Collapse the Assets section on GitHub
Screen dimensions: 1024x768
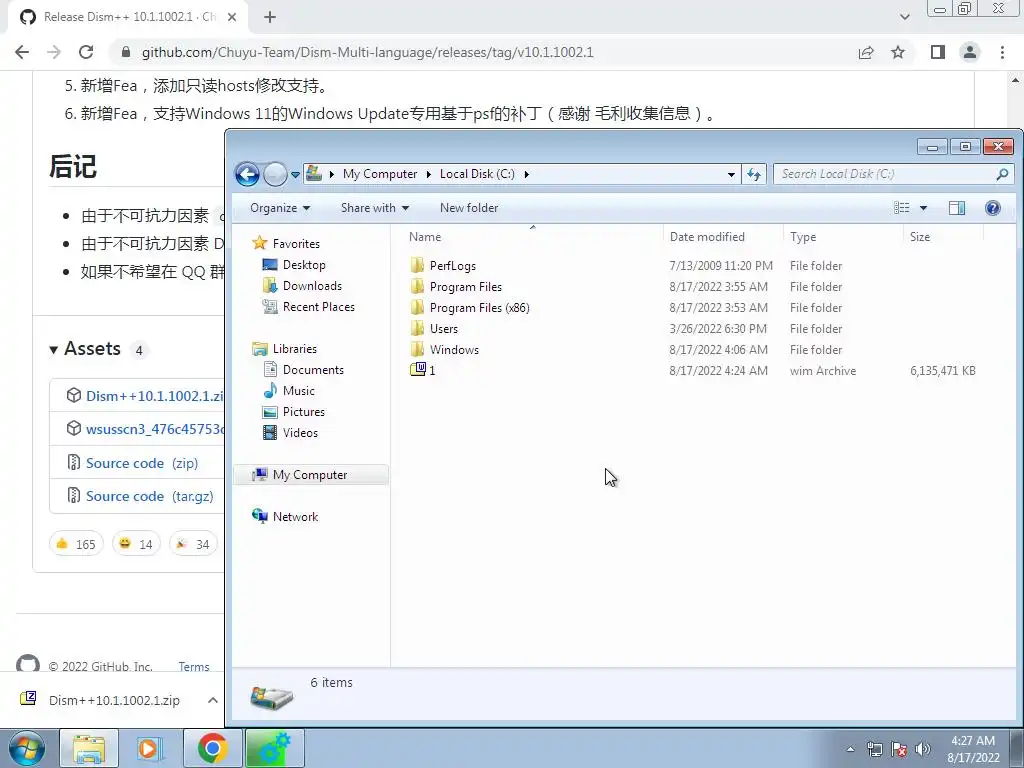click(86, 349)
